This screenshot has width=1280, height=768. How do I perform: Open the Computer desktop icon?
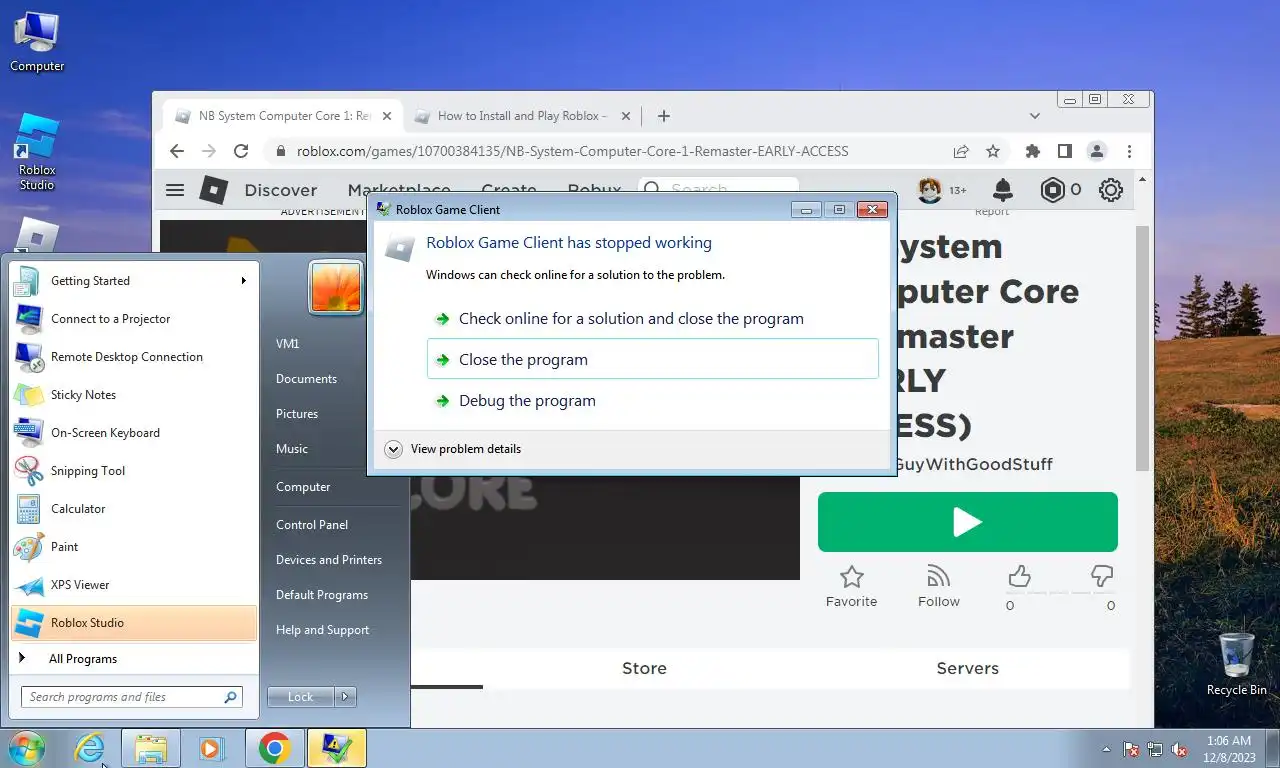point(37,41)
